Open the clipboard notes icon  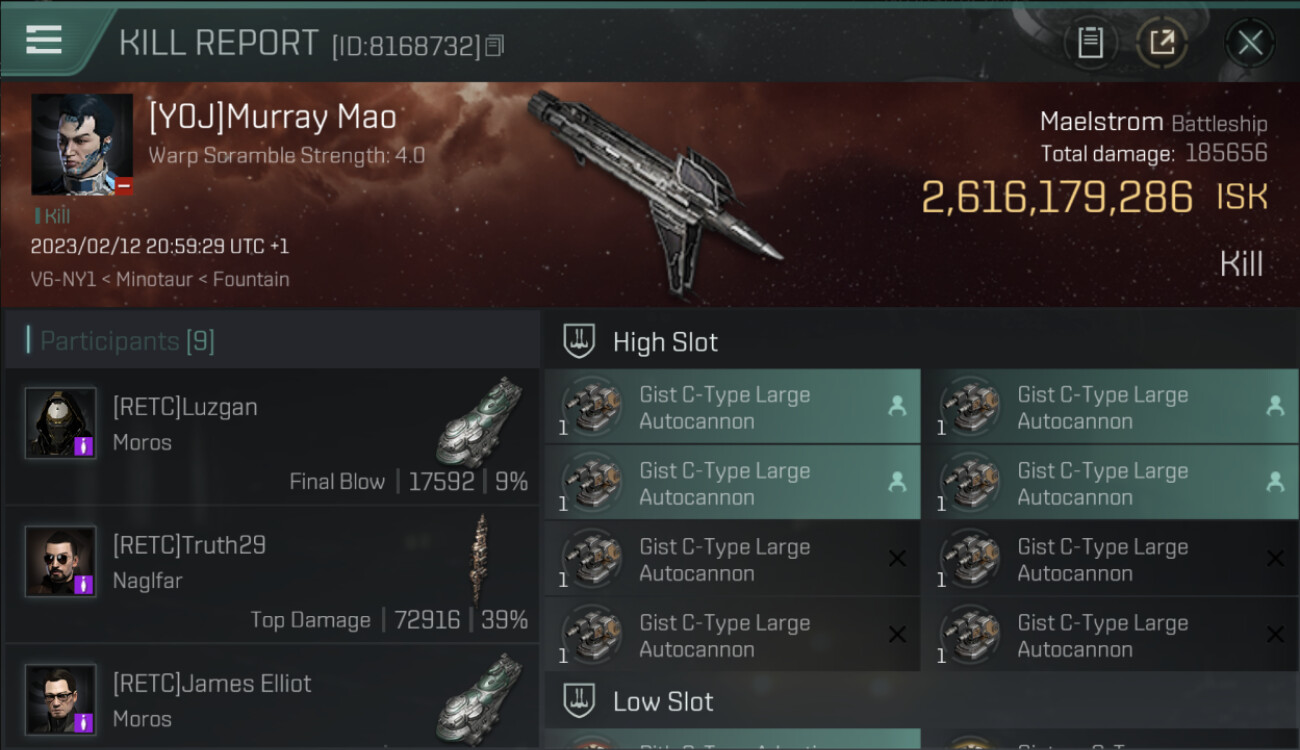[x=1090, y=42]
